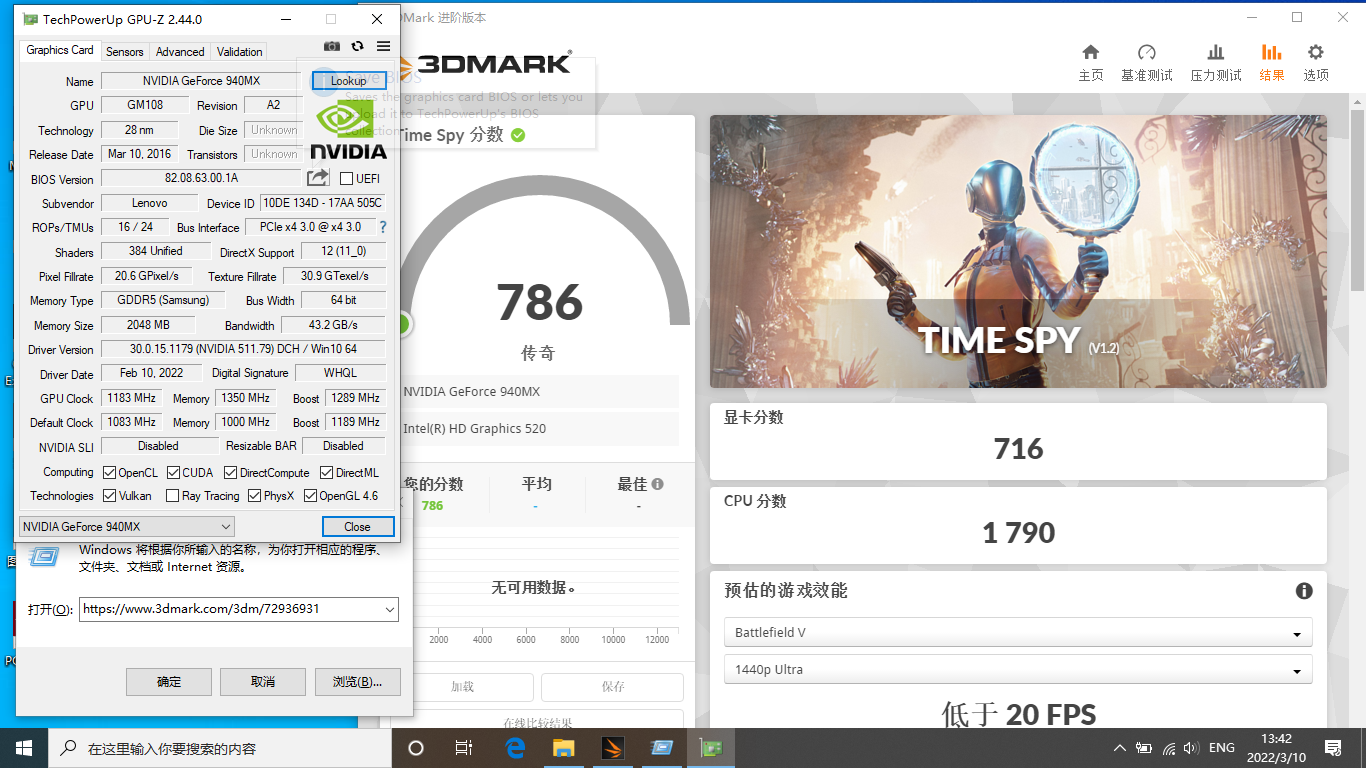
Task: Open the notification center icon
Action: (1332, 747)
